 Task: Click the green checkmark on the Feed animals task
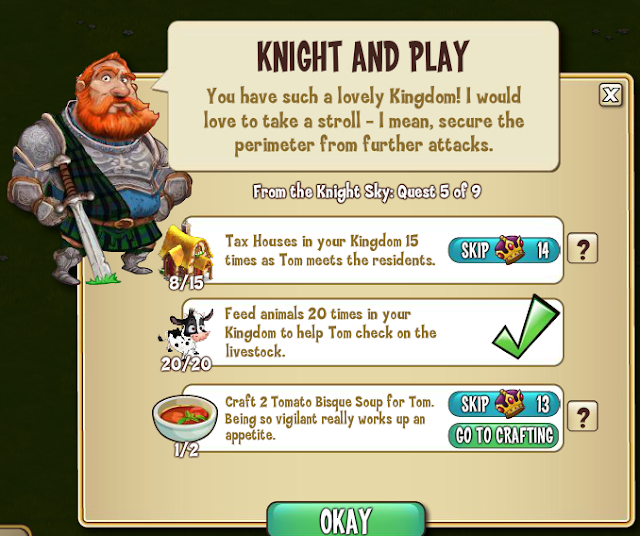(526, 327)
